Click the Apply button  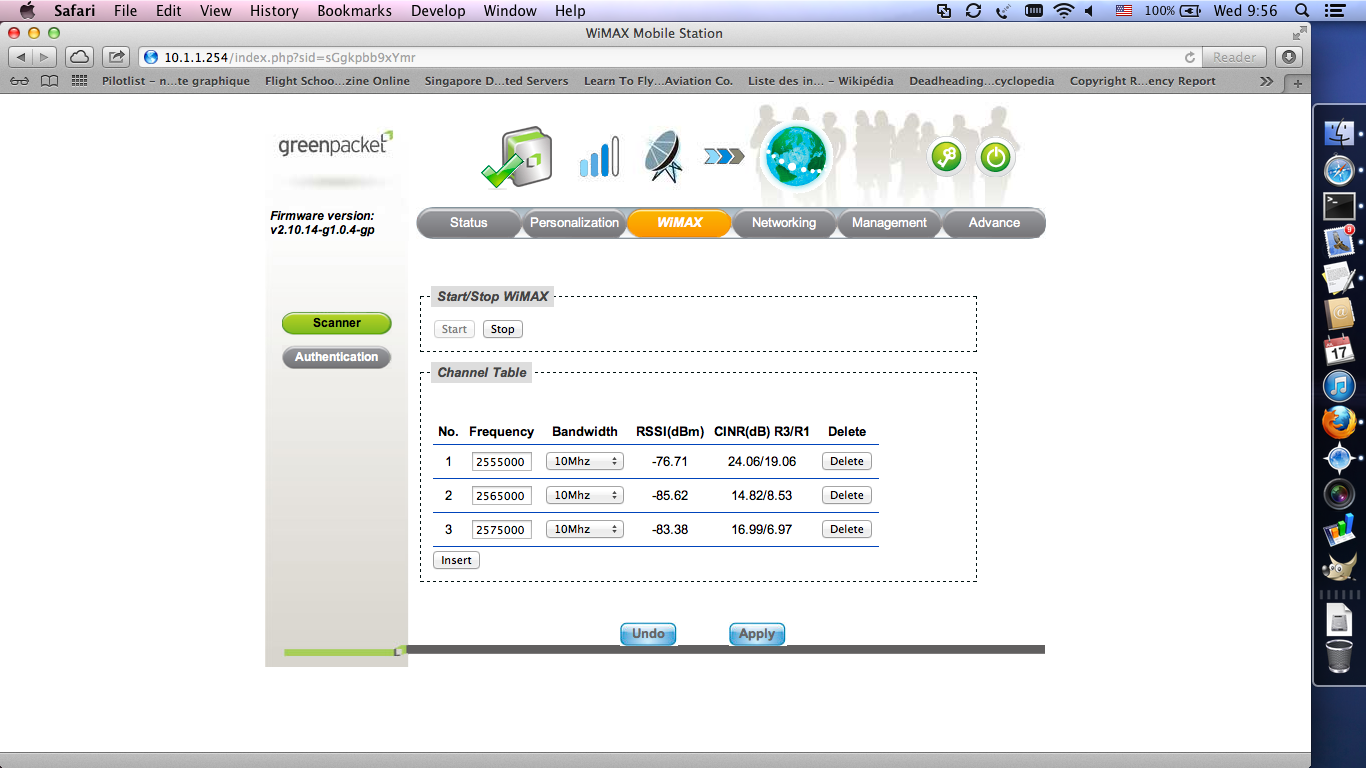757,634
